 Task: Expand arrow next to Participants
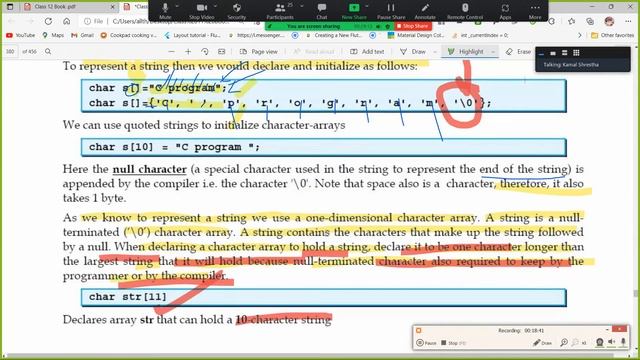(x=302, y=7)
